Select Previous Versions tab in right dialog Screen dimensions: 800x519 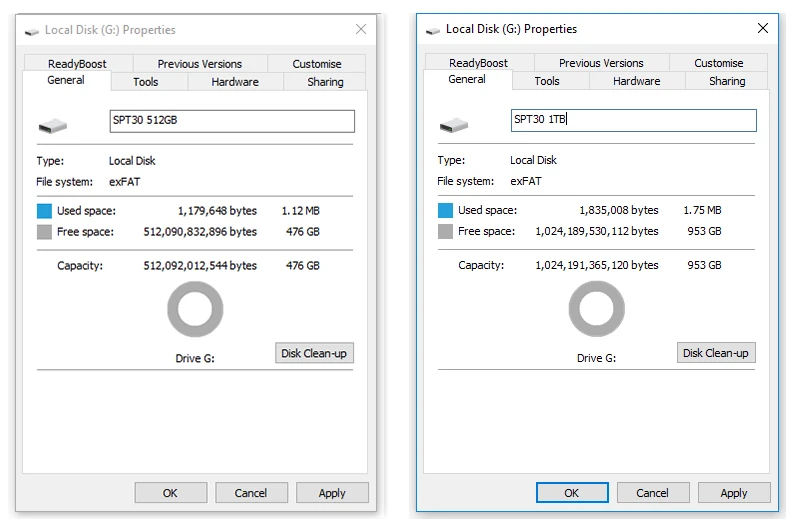coord(601,63)
